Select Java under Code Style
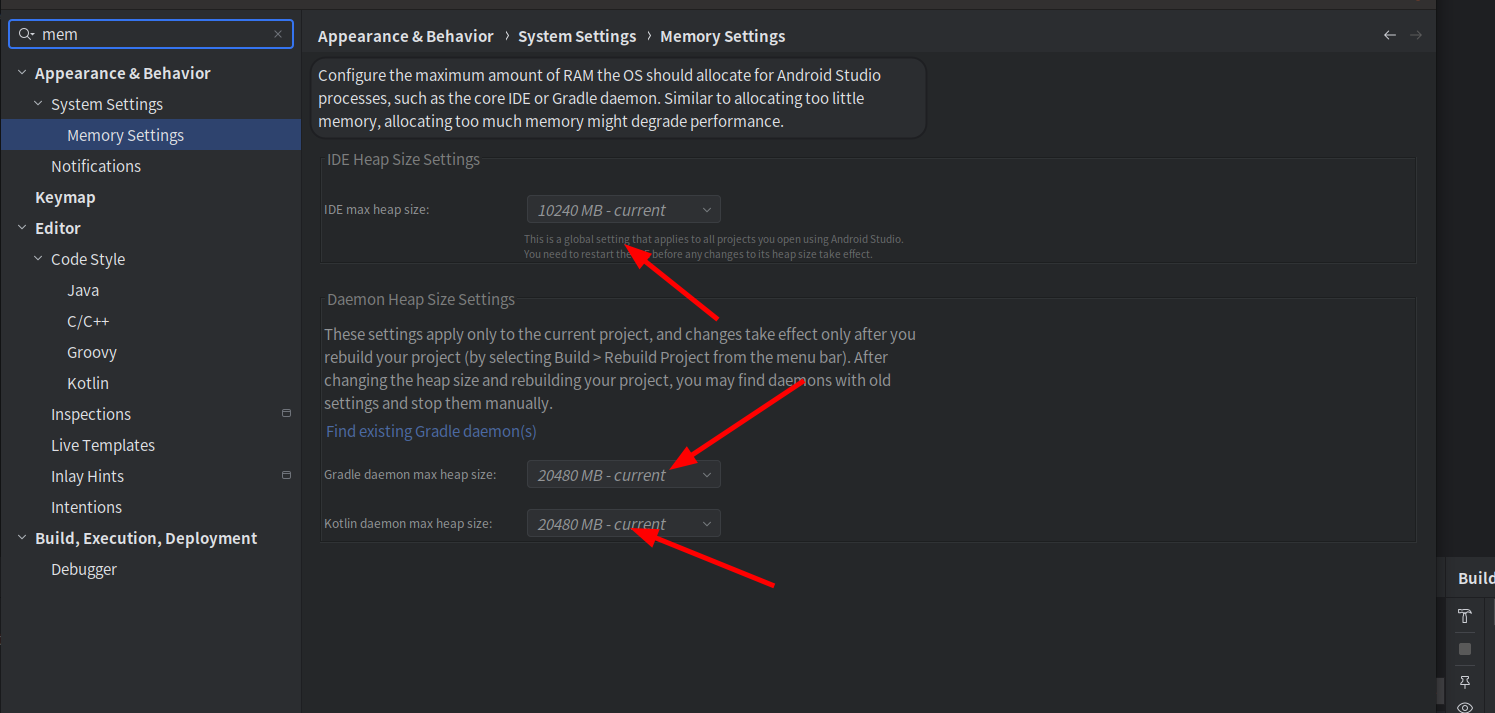This screenshot has width=1495, height=713. 83,290
